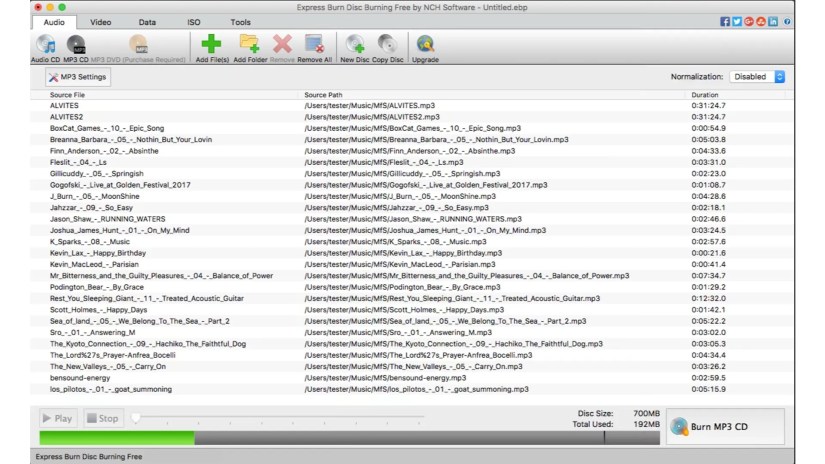This screenshot has width=825, height=464.
Task: Select Scott_Holmes_-_Happy_Days row
Action: coord(412,310)
